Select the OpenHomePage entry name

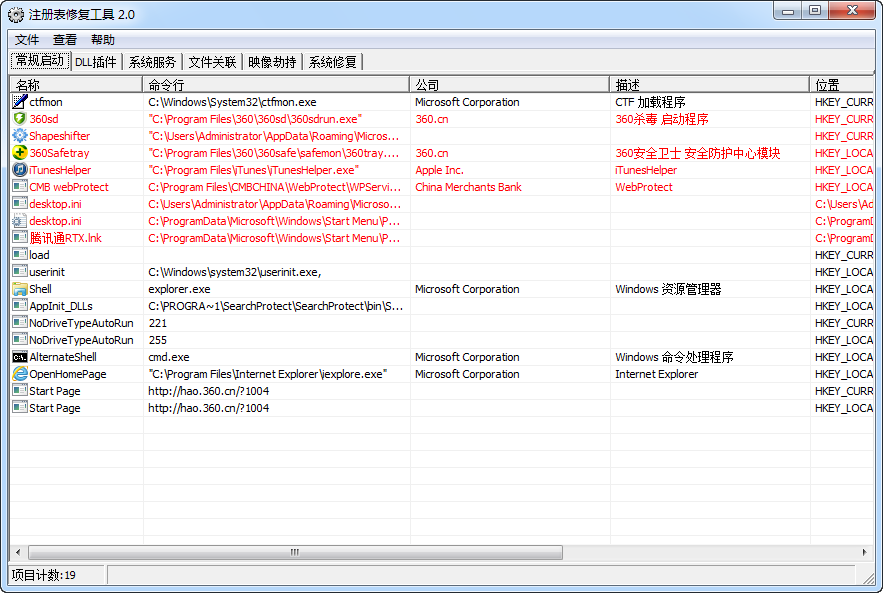tap(68, 374)
